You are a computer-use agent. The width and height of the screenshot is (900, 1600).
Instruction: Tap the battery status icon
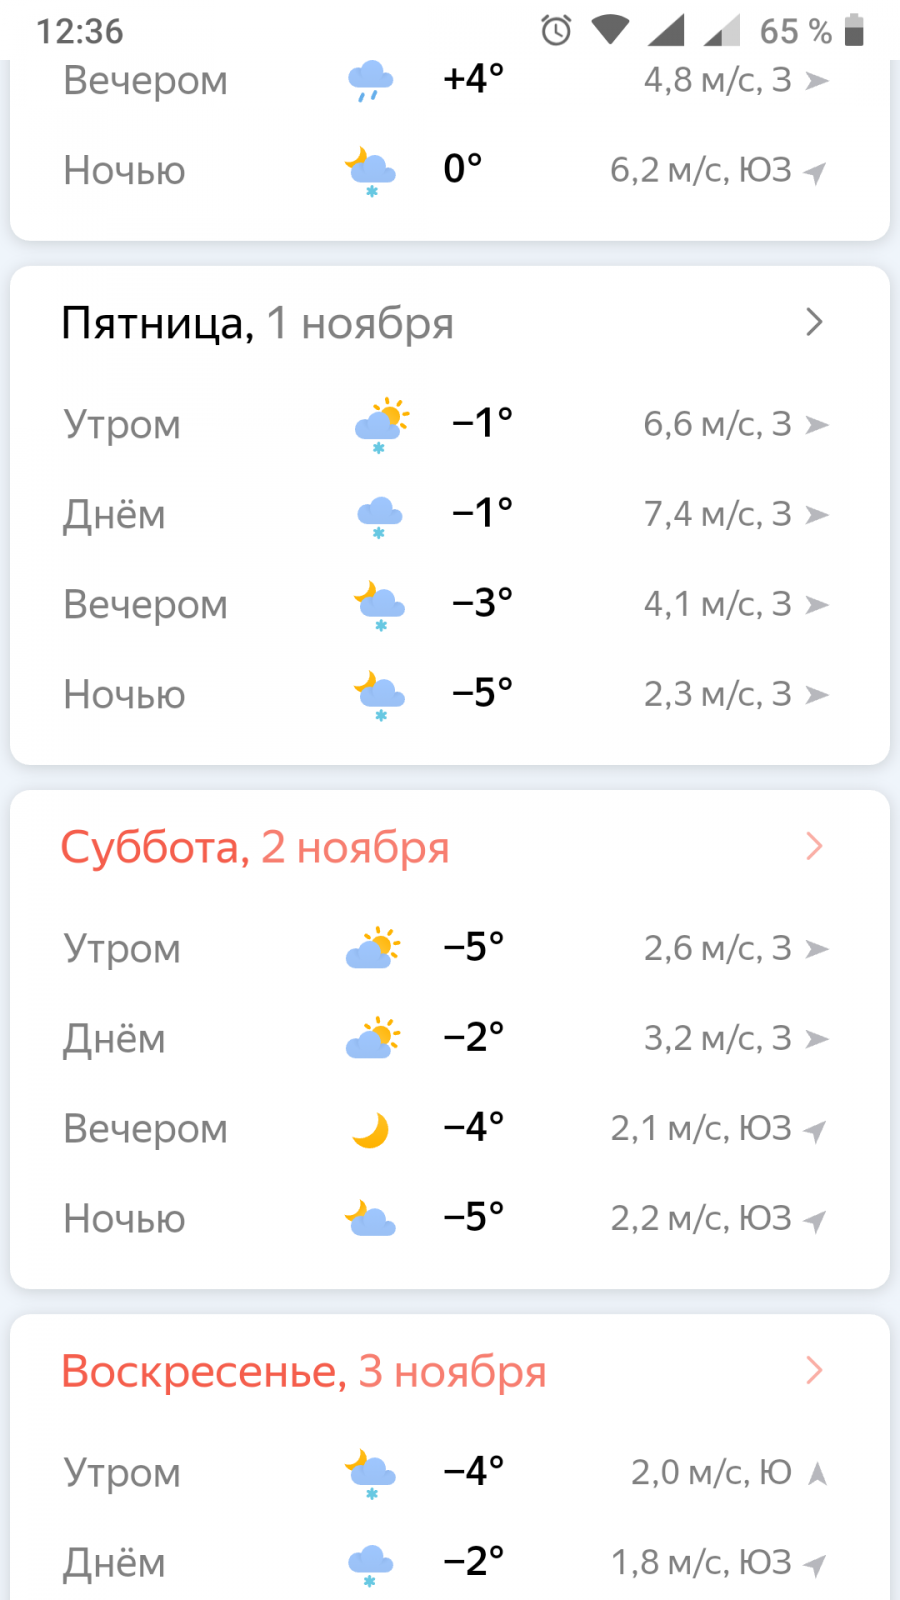coord(854,31)
